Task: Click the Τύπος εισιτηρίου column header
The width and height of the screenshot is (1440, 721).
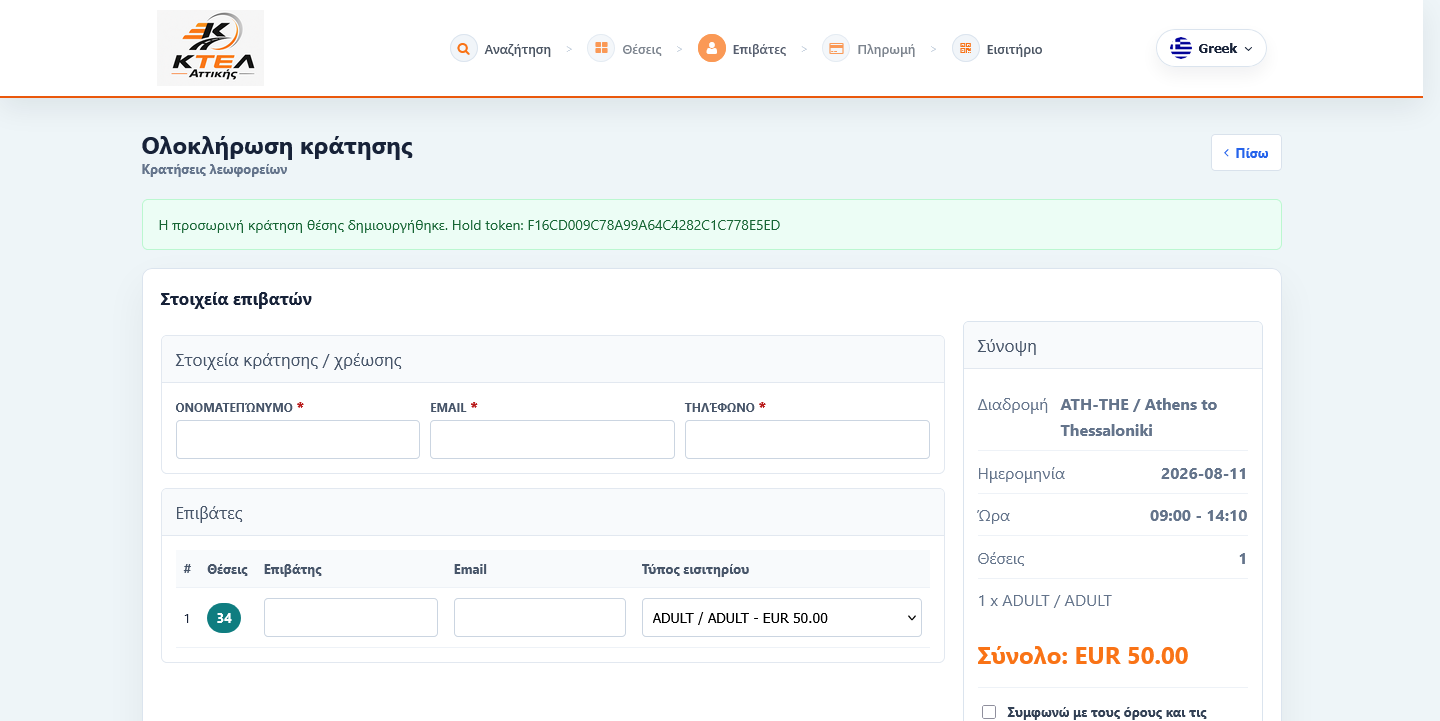Action: click(x=695, y=570)
